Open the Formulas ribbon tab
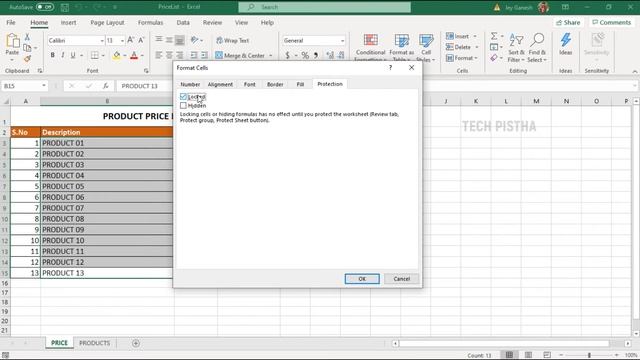Viewport: 640px width, 360px height. [x=150, y=22]
